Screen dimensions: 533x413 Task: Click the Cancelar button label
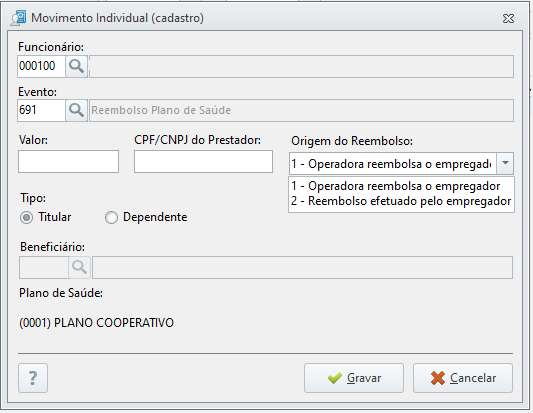point(473,378)
